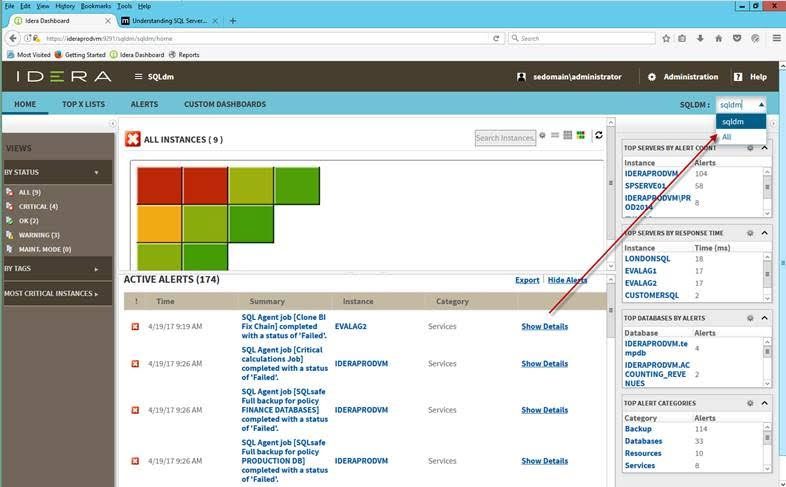The image size is (786, 487).
Task: Open the Bookmarks menu in menu bar
Action: coord(96,6)
